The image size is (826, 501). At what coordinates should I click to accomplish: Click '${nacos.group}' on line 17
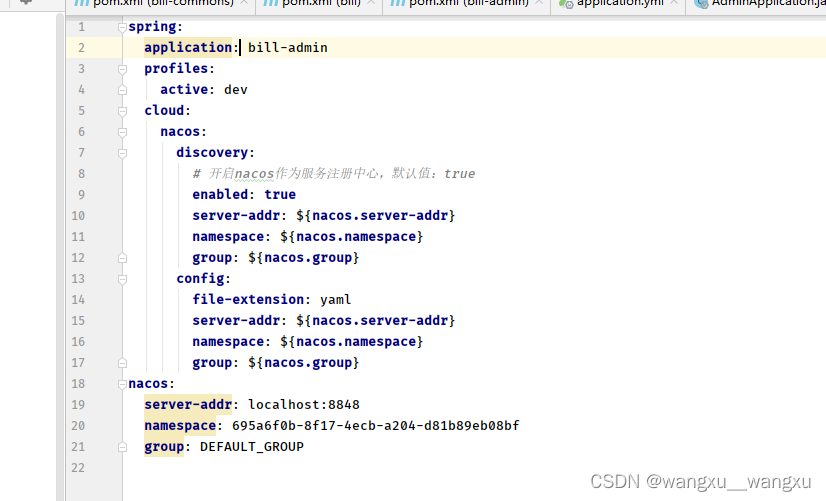(x=303, y=362)
